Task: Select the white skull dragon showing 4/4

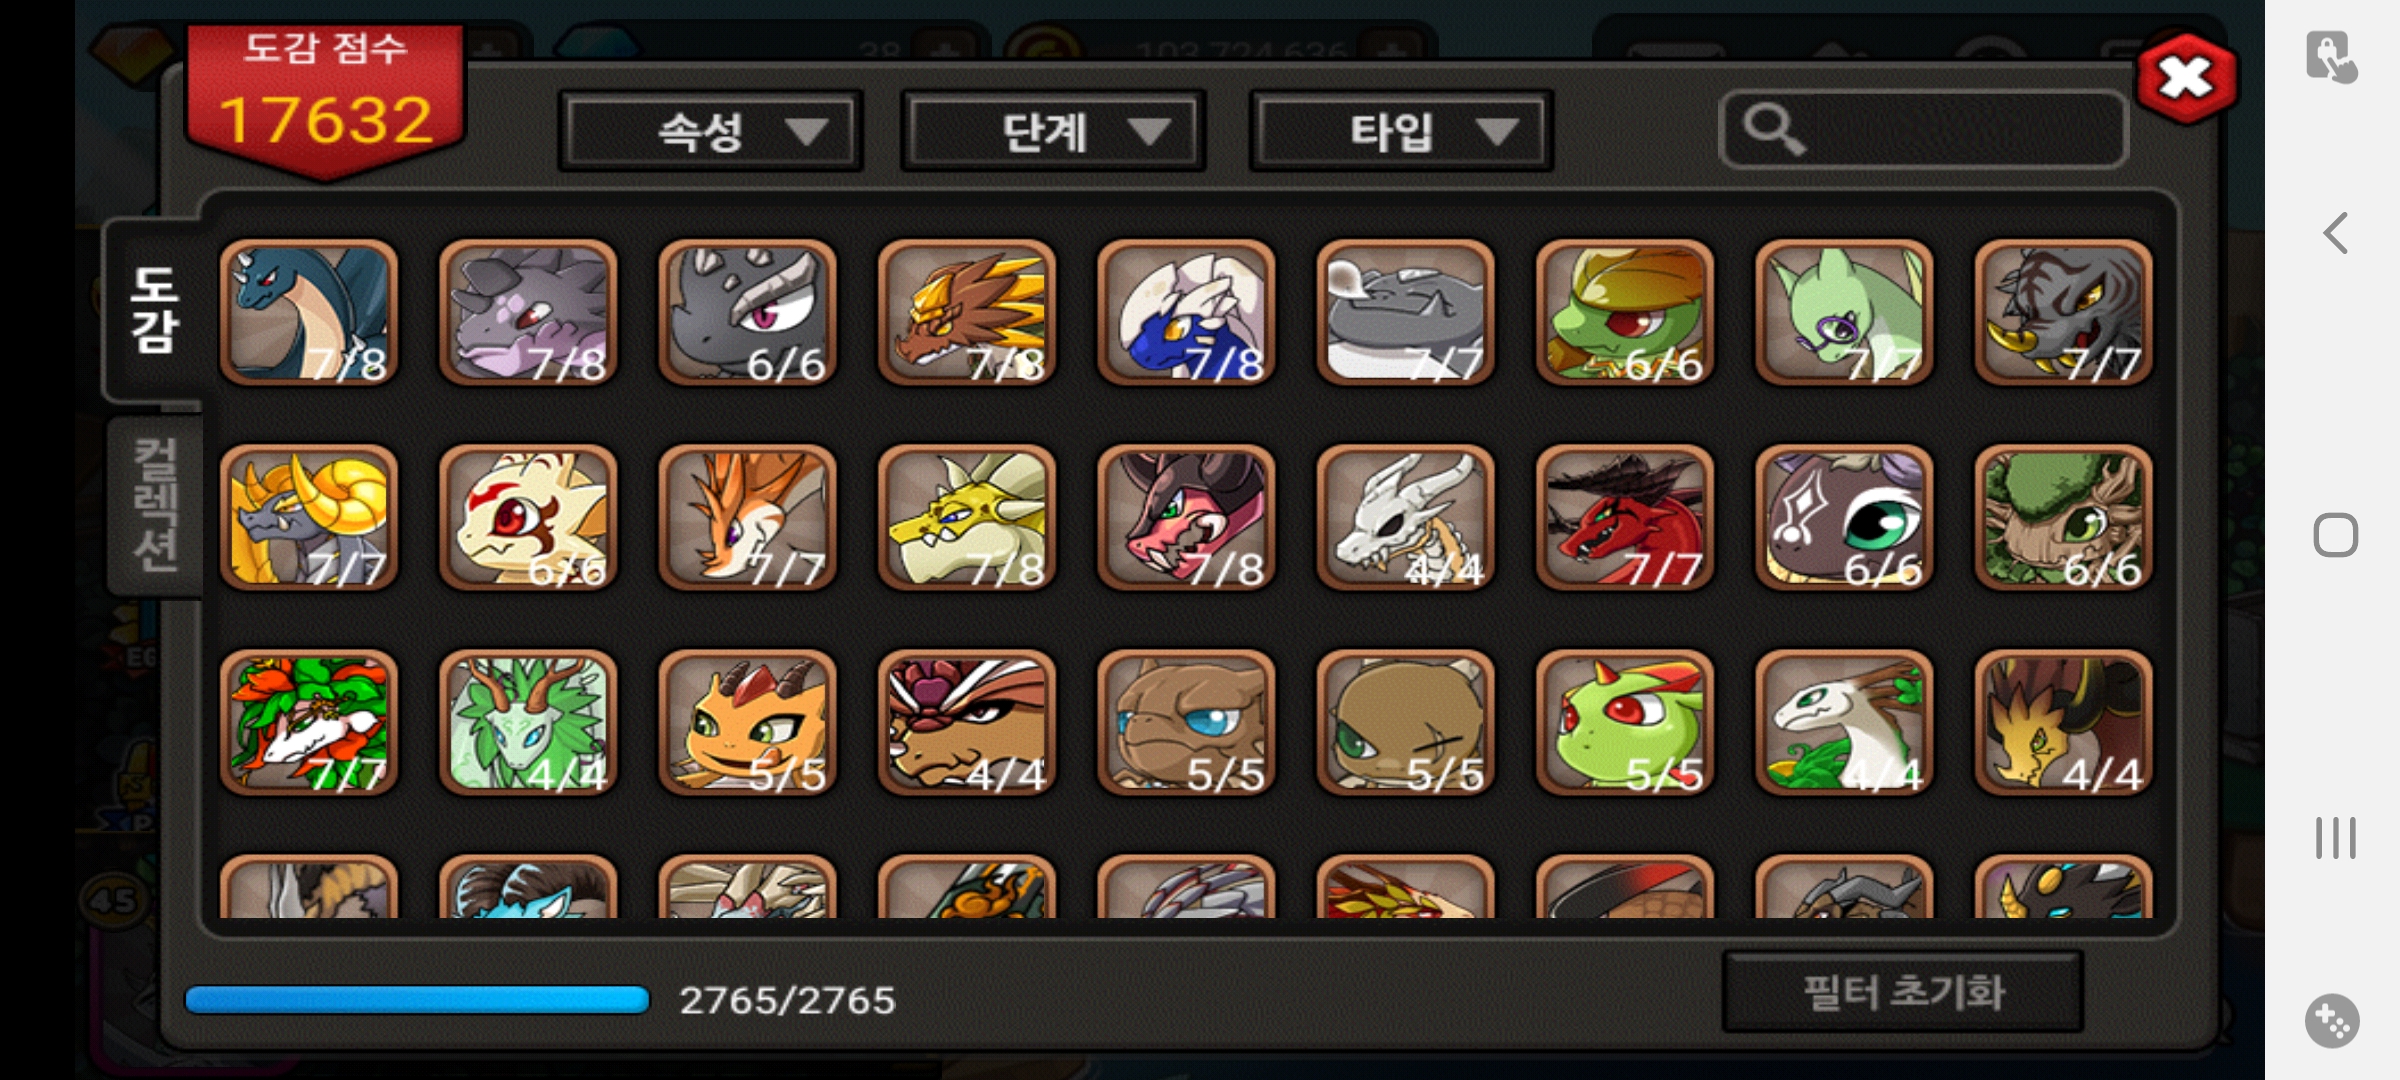Action: tap(1406, 517)
